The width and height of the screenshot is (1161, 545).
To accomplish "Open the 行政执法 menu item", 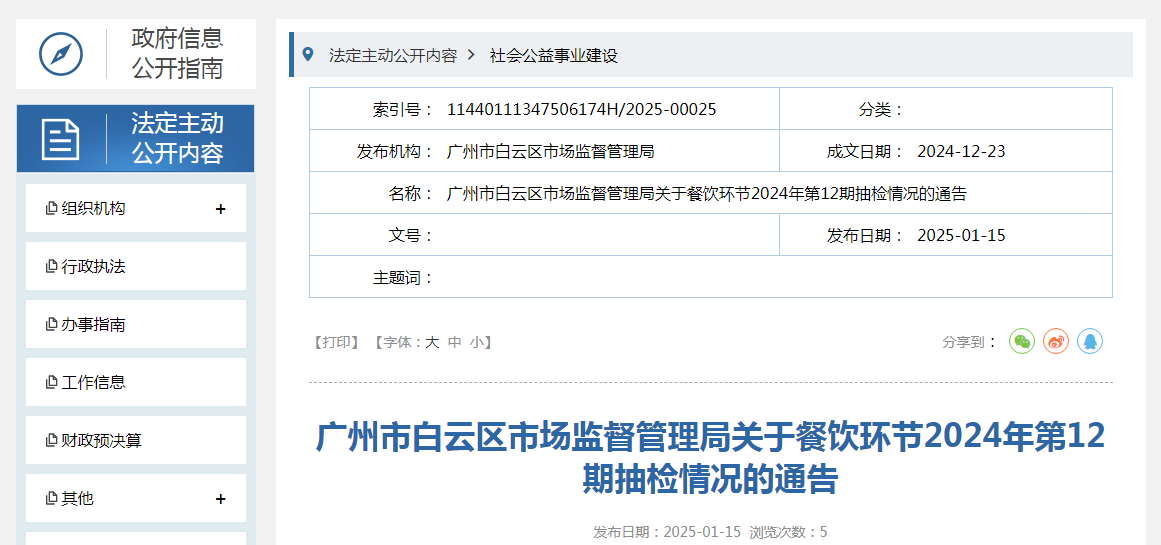I will point(135,266).
